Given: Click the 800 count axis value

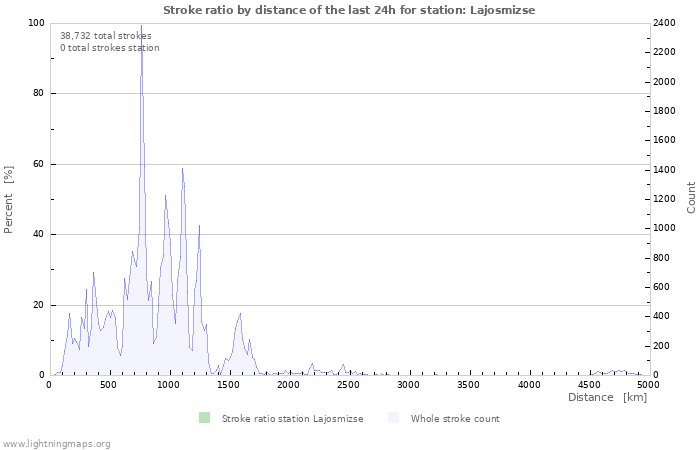Looking at the screenshot, I should (661, 258).
